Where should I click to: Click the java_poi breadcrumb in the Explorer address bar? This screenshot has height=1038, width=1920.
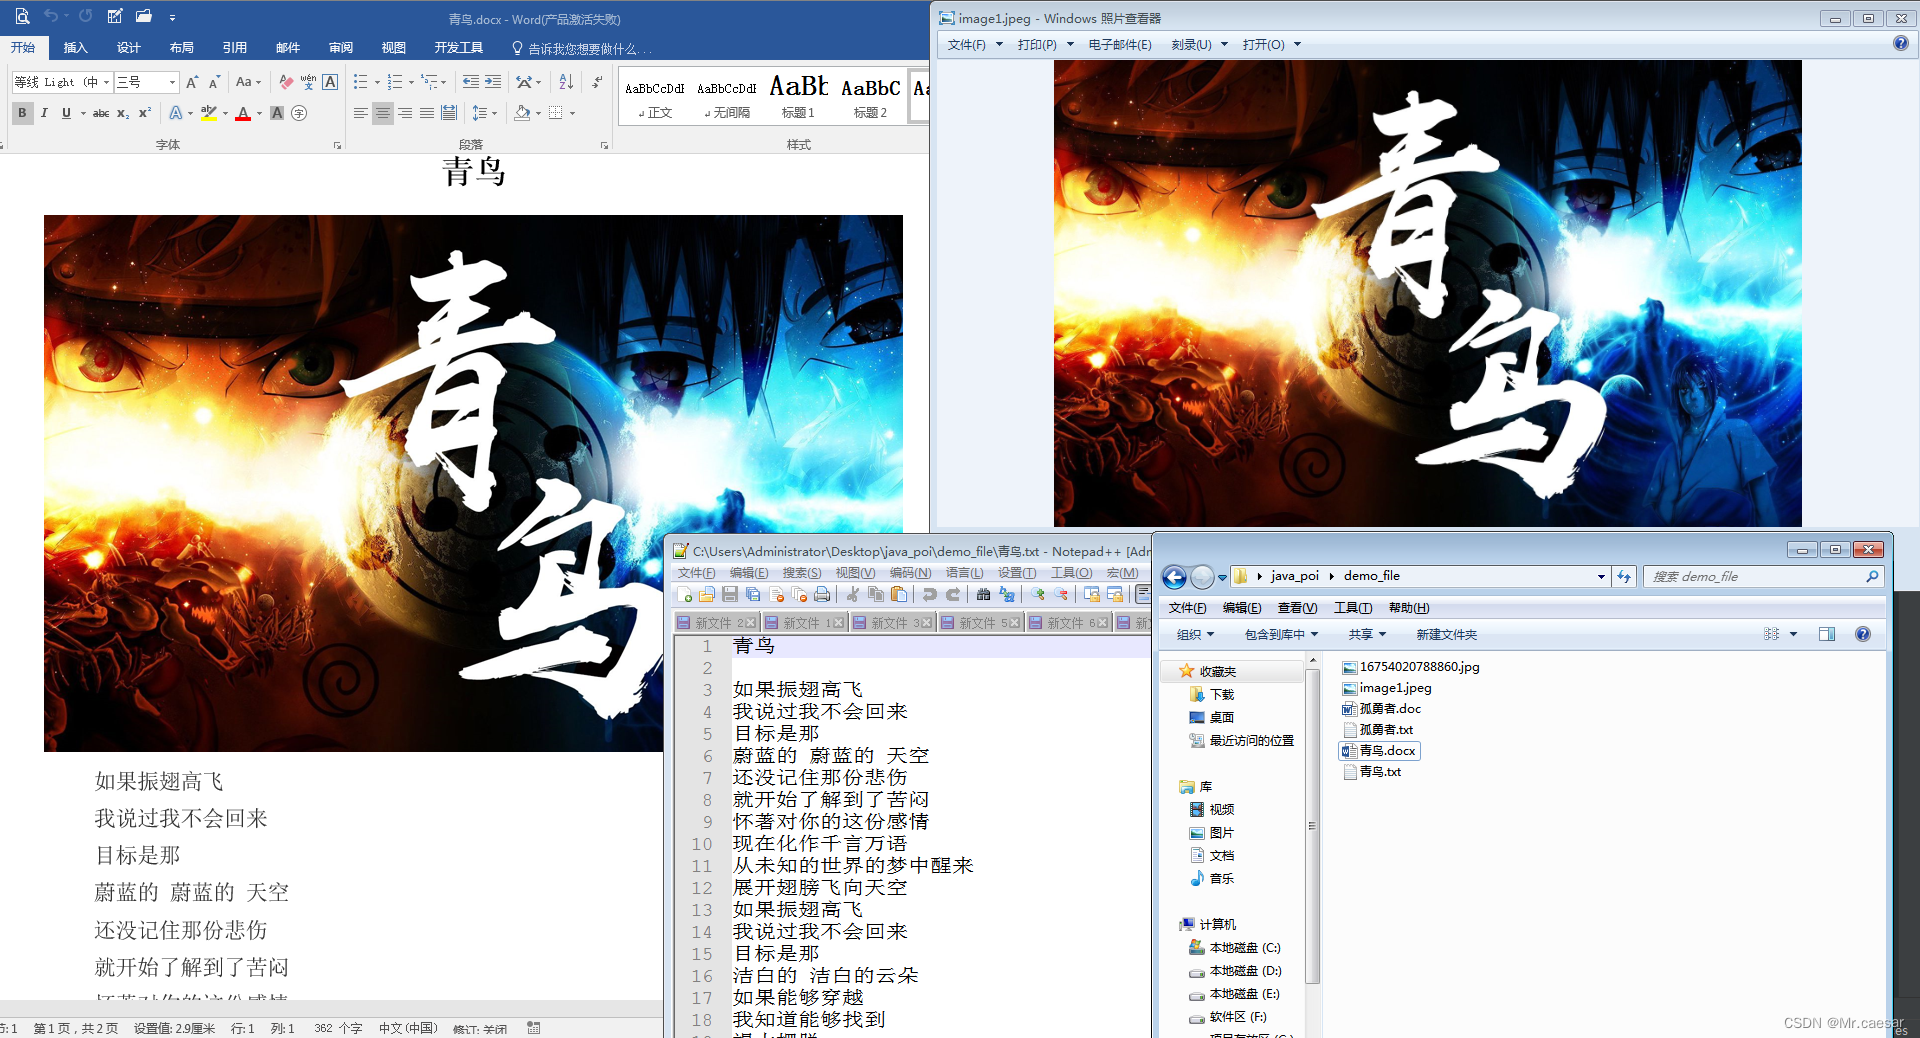click(1295, 576)
